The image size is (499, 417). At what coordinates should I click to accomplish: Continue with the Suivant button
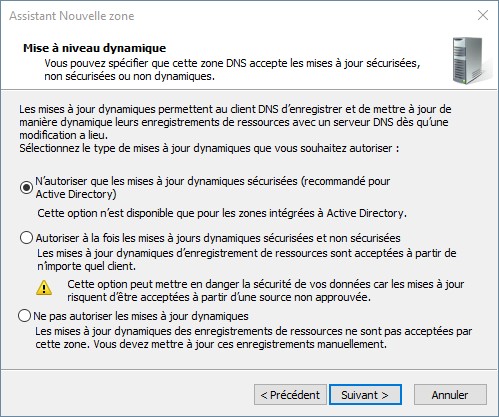(x=365, y=395)
